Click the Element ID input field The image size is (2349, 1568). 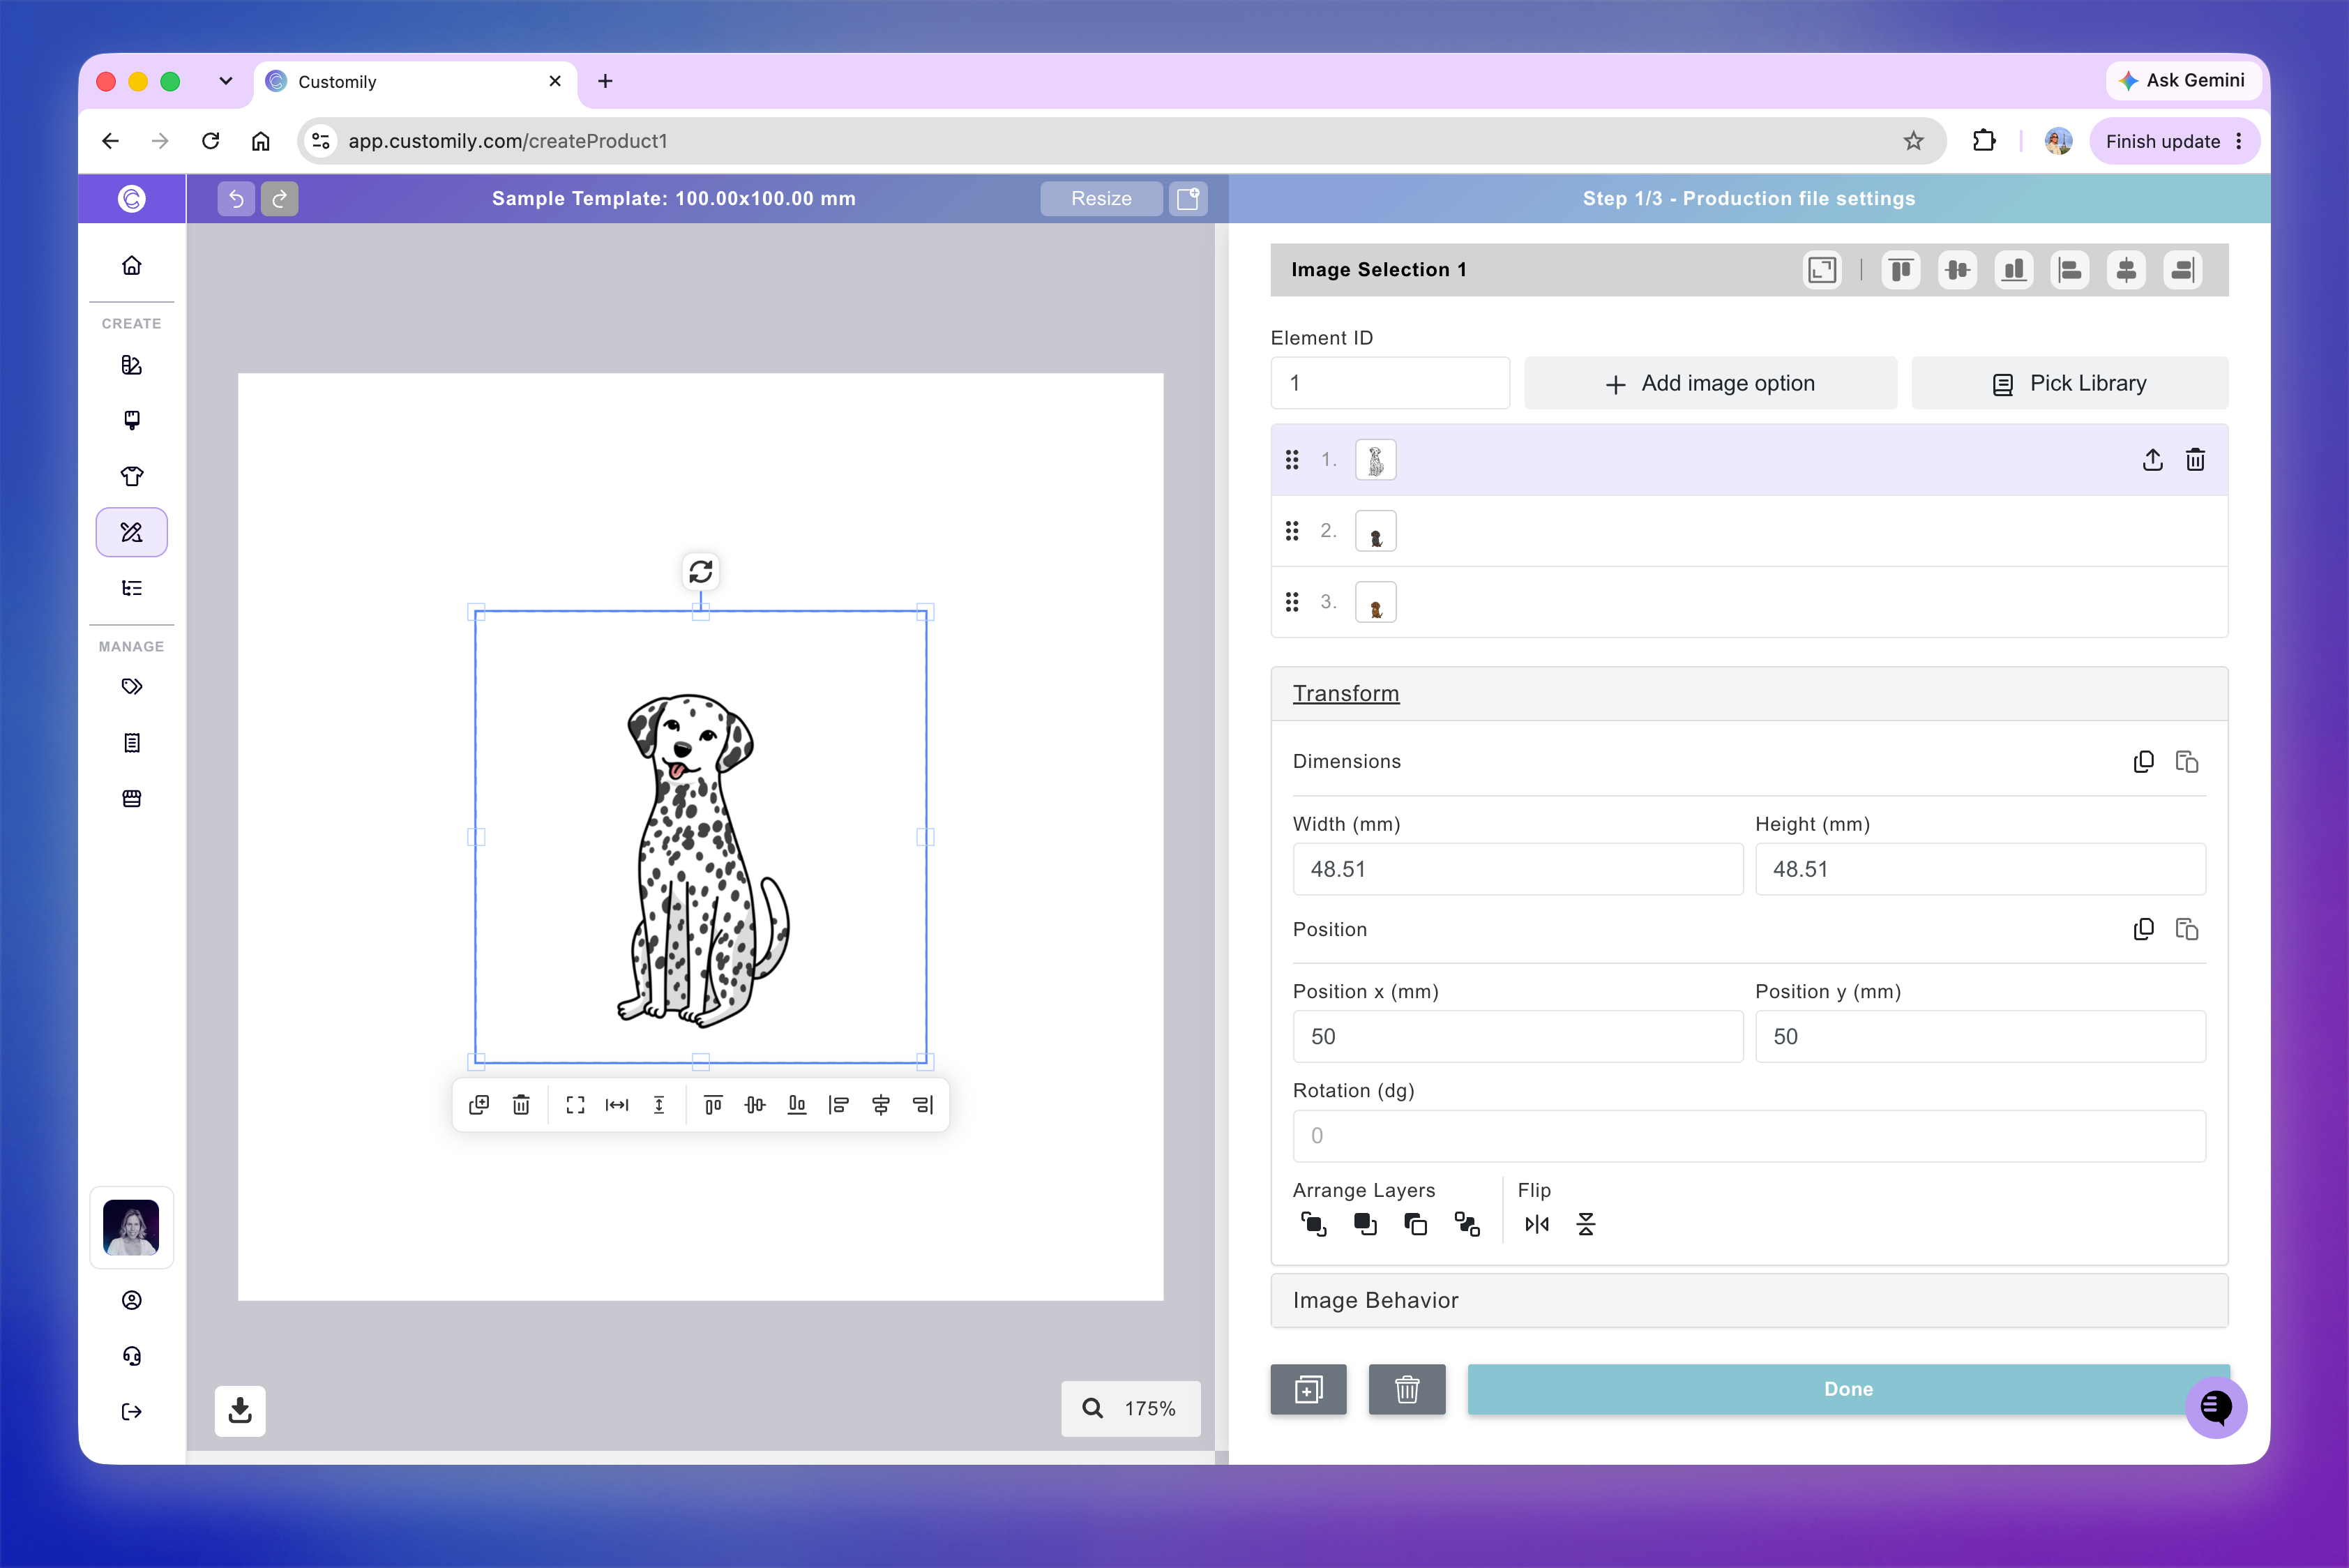tap(1390, 383)
